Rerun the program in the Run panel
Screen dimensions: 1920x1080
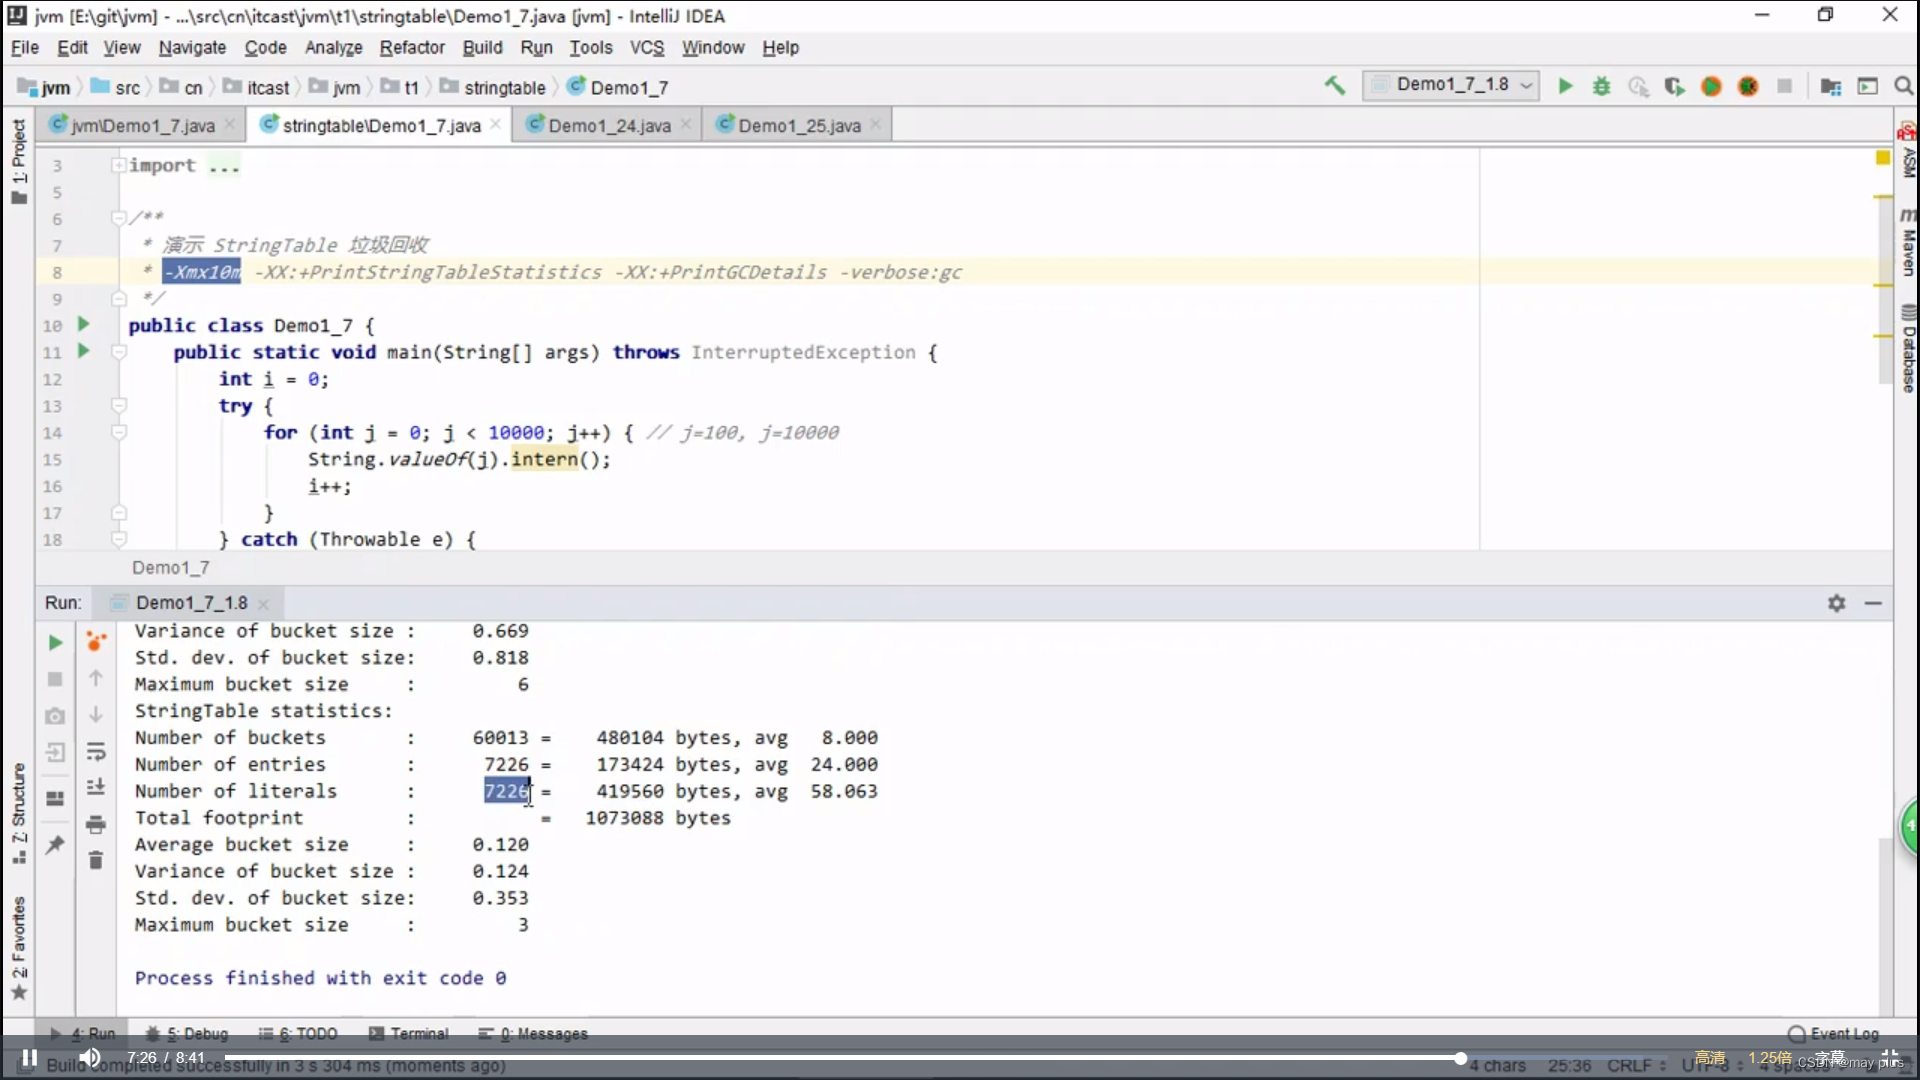pos(56,643)
